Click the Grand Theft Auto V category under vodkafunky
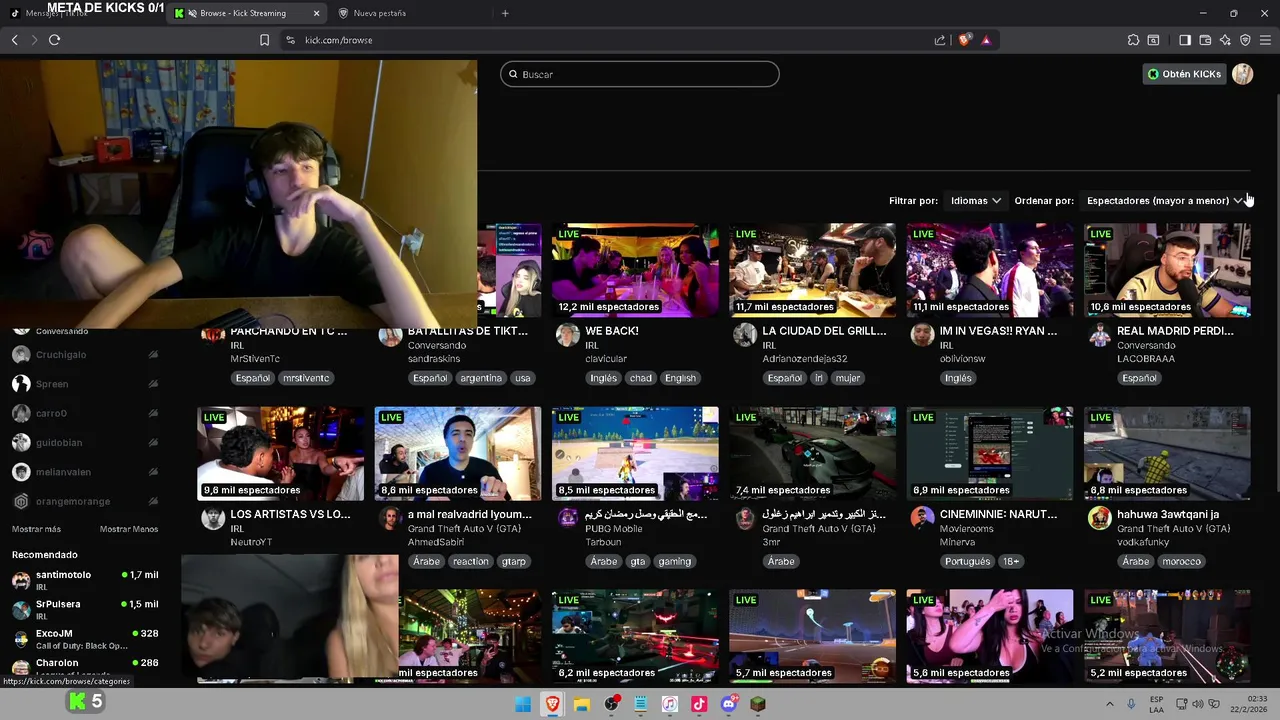This screenshot has width=1280, height=720. [x=1173, y=529]
